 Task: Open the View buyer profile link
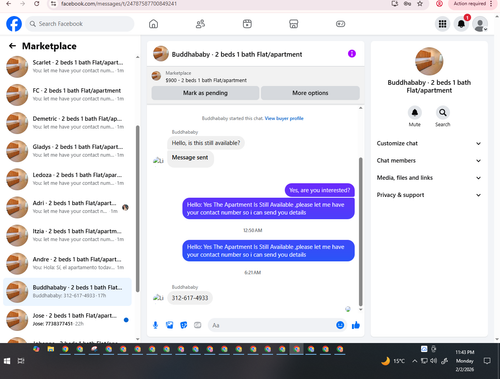click(284, 118)
